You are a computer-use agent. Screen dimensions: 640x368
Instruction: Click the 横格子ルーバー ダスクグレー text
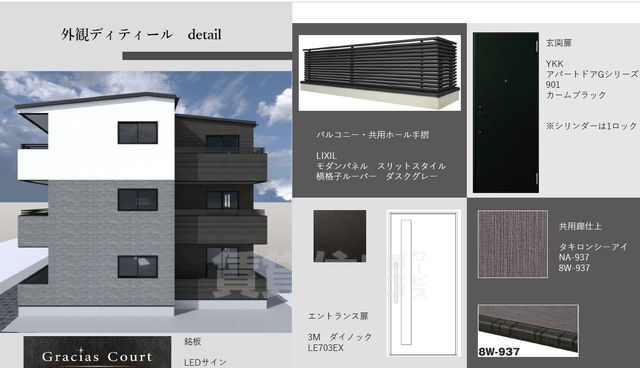pyautogui.click(x=377, y=176)
